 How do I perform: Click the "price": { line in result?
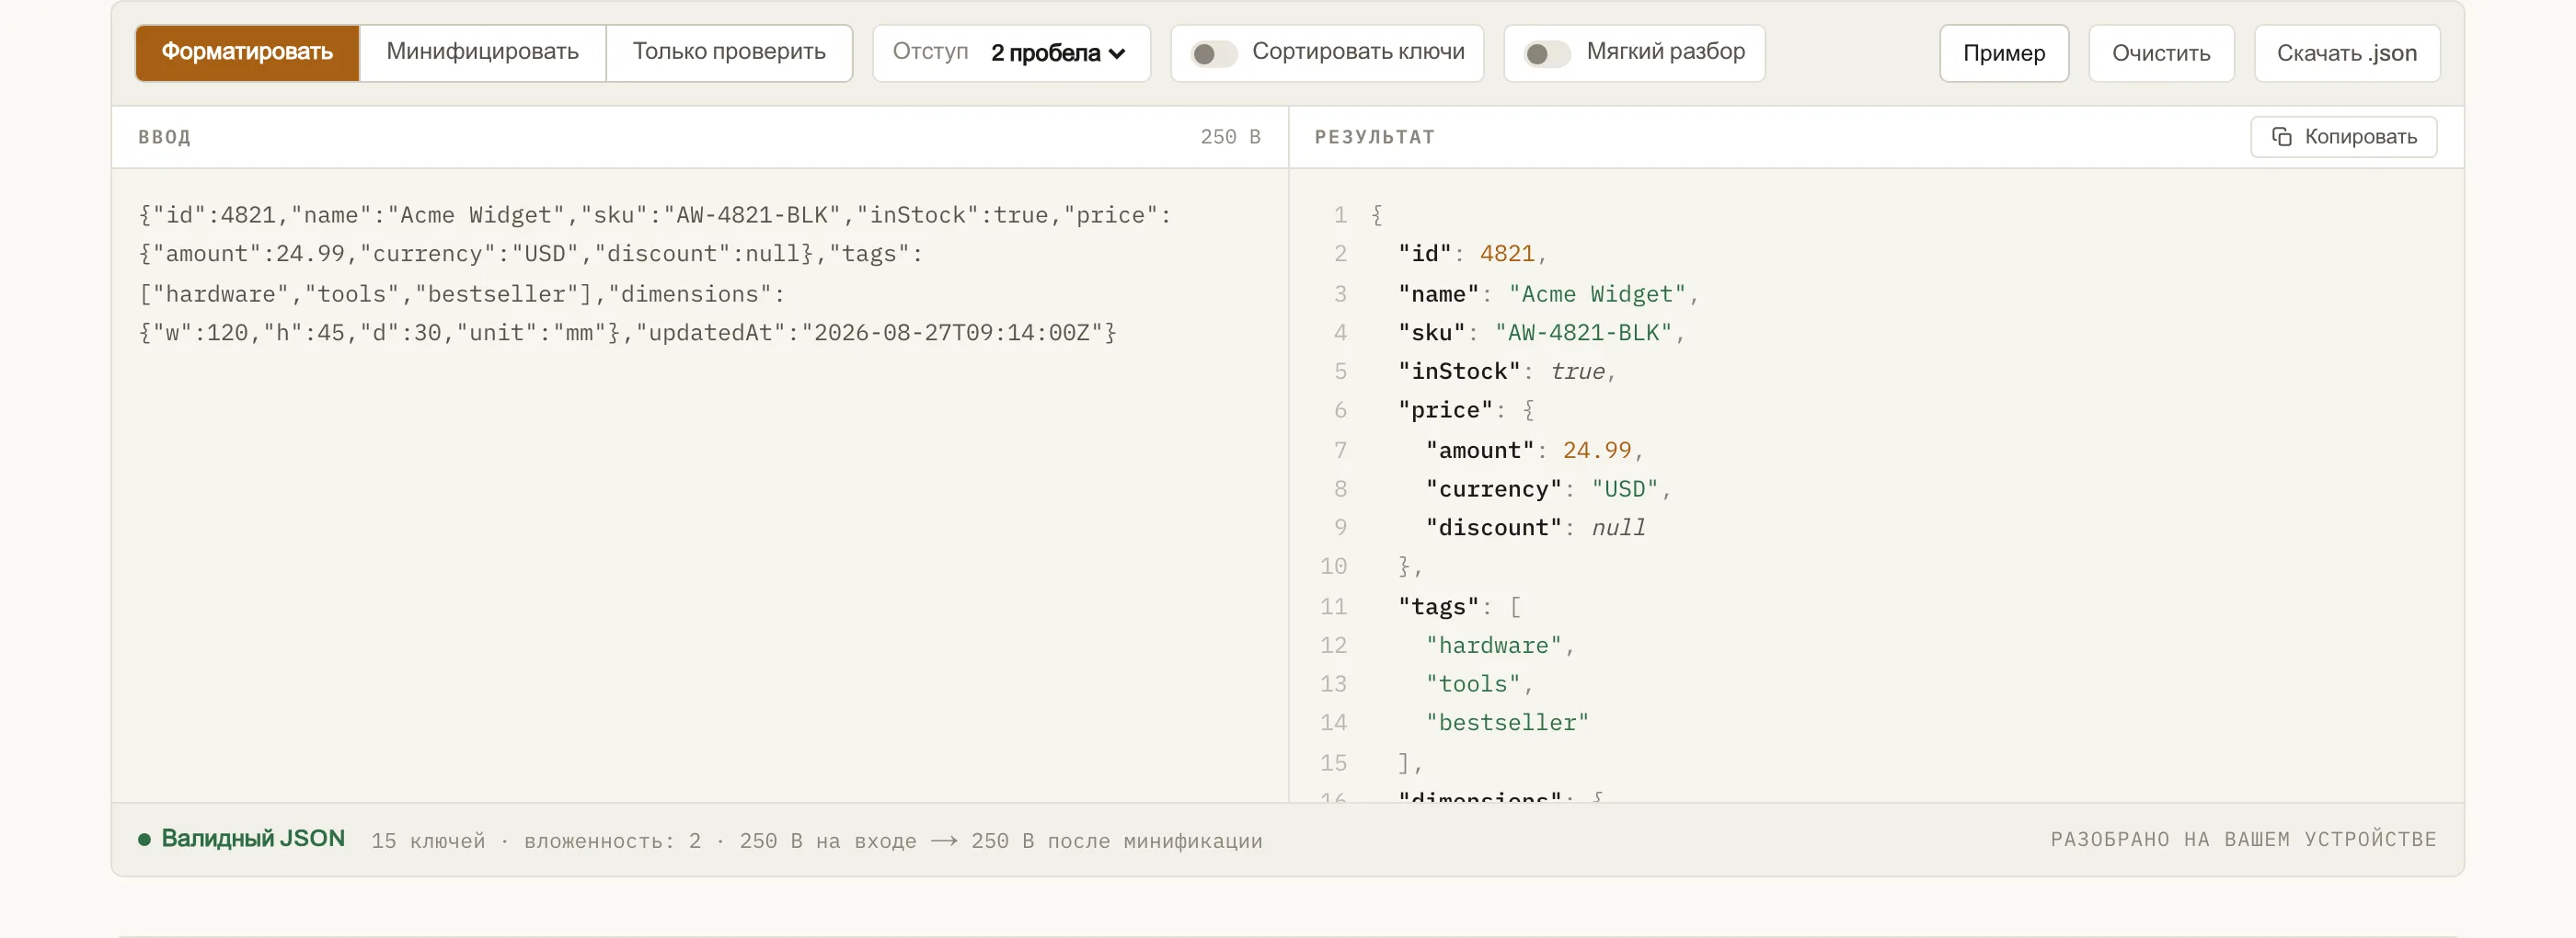pyautogui.click(x=1466, y=410)
